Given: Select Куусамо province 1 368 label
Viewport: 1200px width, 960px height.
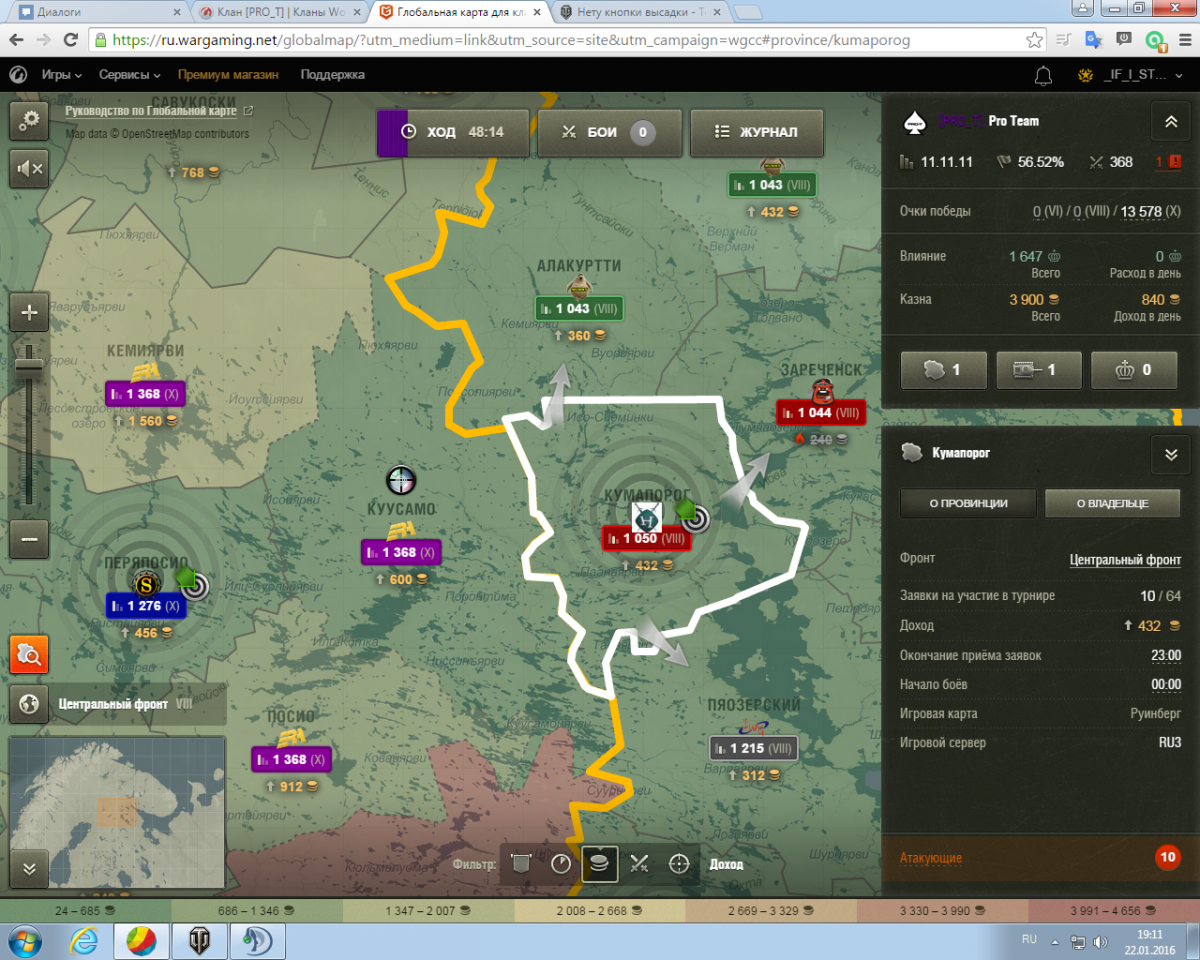Looking at the screenshot, I should tap(401, 552).
